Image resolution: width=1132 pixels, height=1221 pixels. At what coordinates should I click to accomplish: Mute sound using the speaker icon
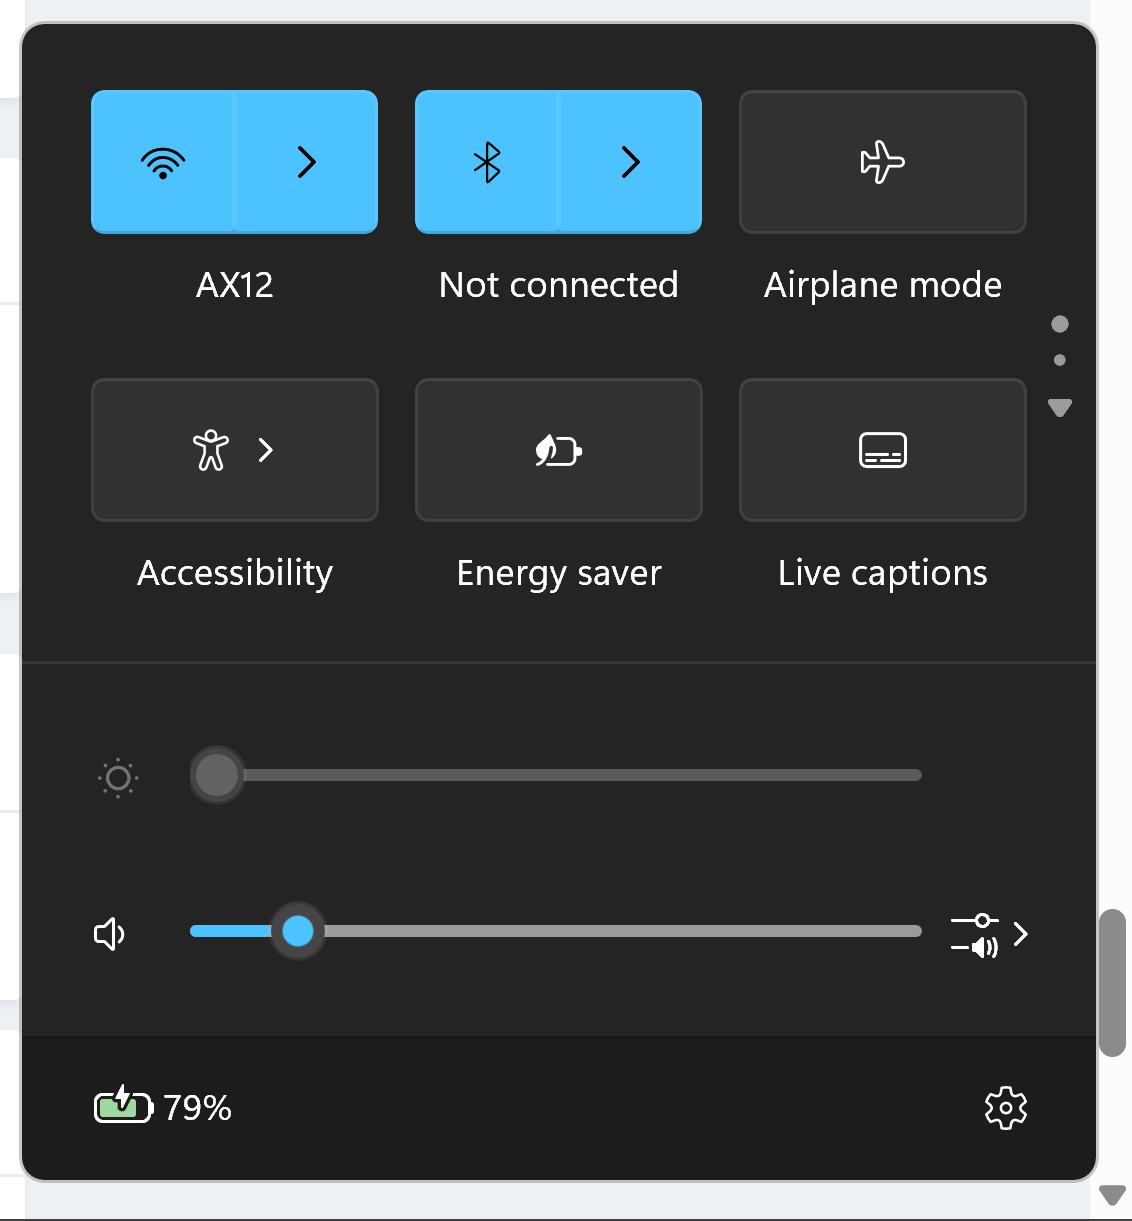109,934
